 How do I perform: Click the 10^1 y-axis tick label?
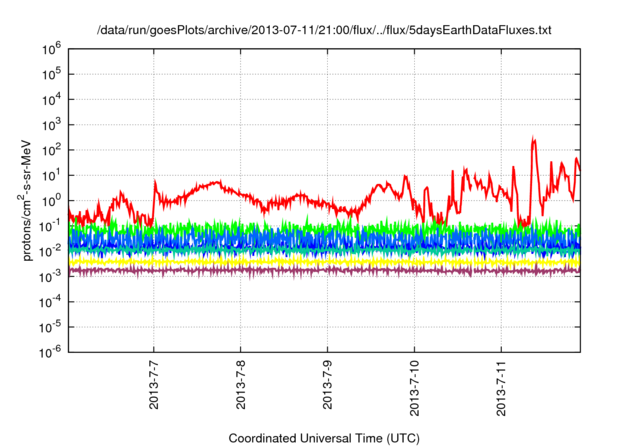tap(51, 176)
